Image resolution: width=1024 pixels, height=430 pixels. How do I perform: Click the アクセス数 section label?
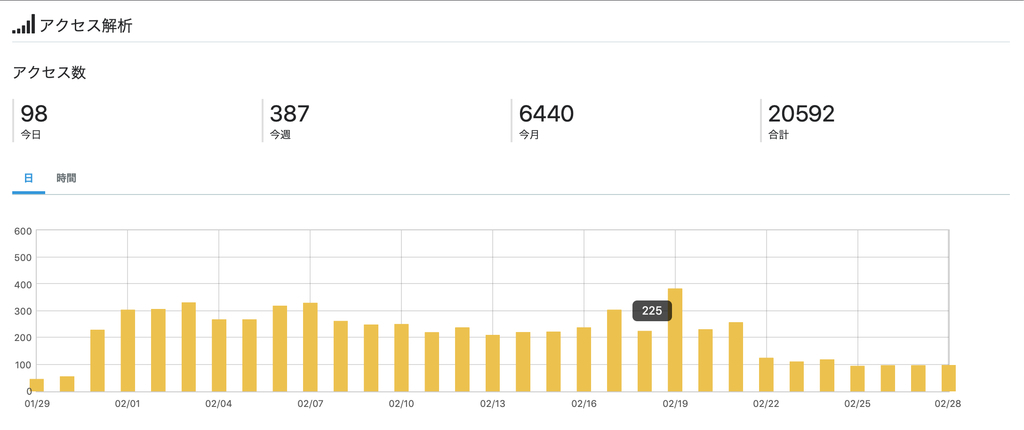(x=50, y=73)
